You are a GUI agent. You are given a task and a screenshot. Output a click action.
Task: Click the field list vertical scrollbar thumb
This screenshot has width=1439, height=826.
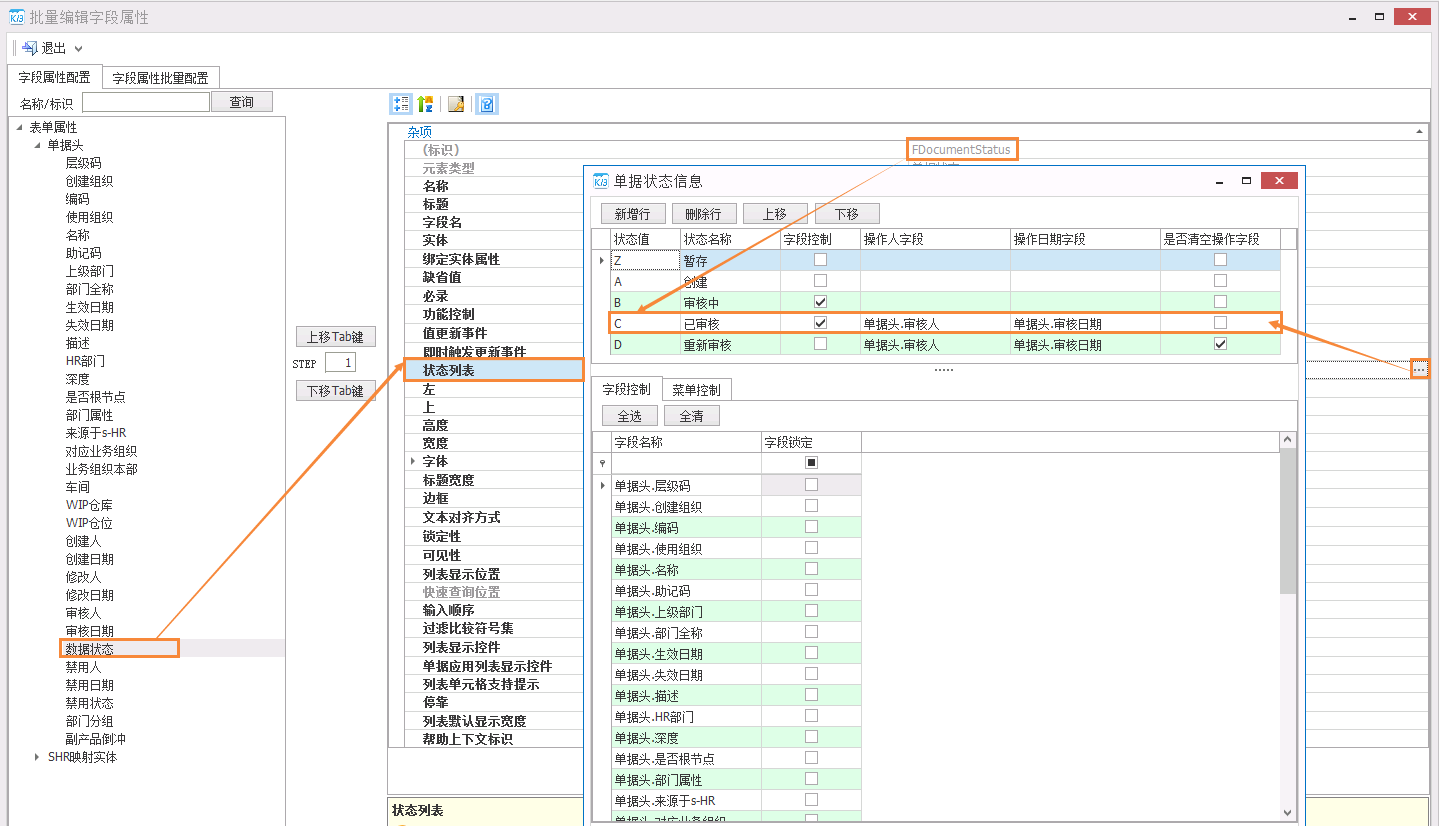coord(1288,520)
